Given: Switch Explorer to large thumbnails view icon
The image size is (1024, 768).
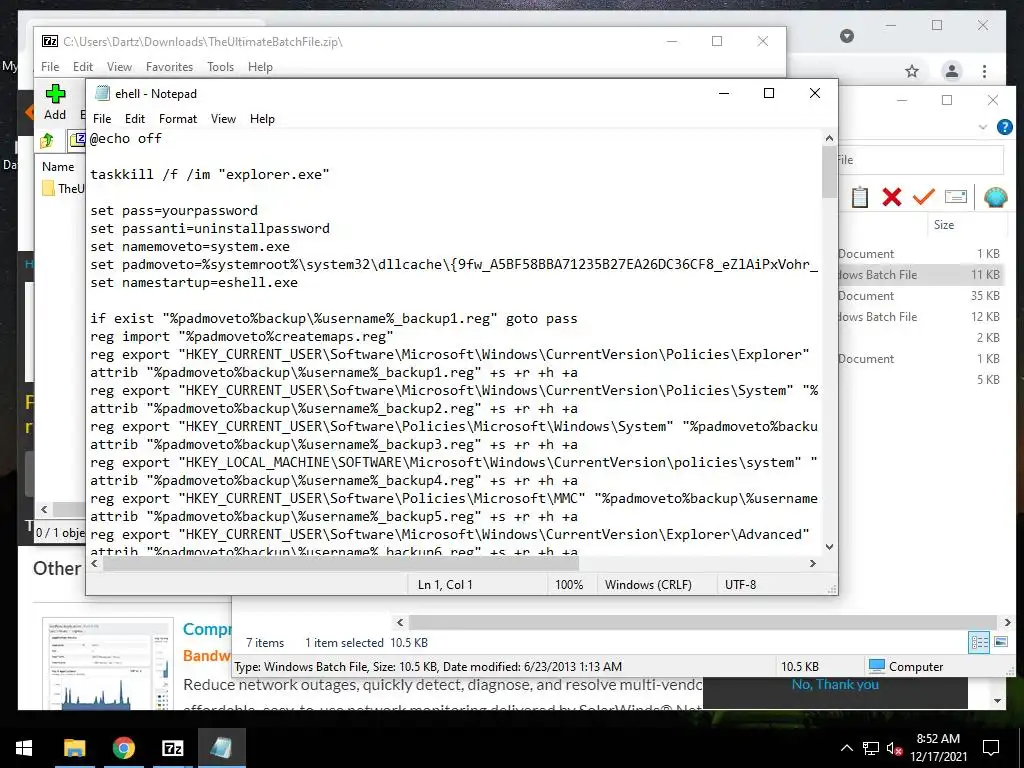Looking at the screenshot, I should [x=1000, y=643].
